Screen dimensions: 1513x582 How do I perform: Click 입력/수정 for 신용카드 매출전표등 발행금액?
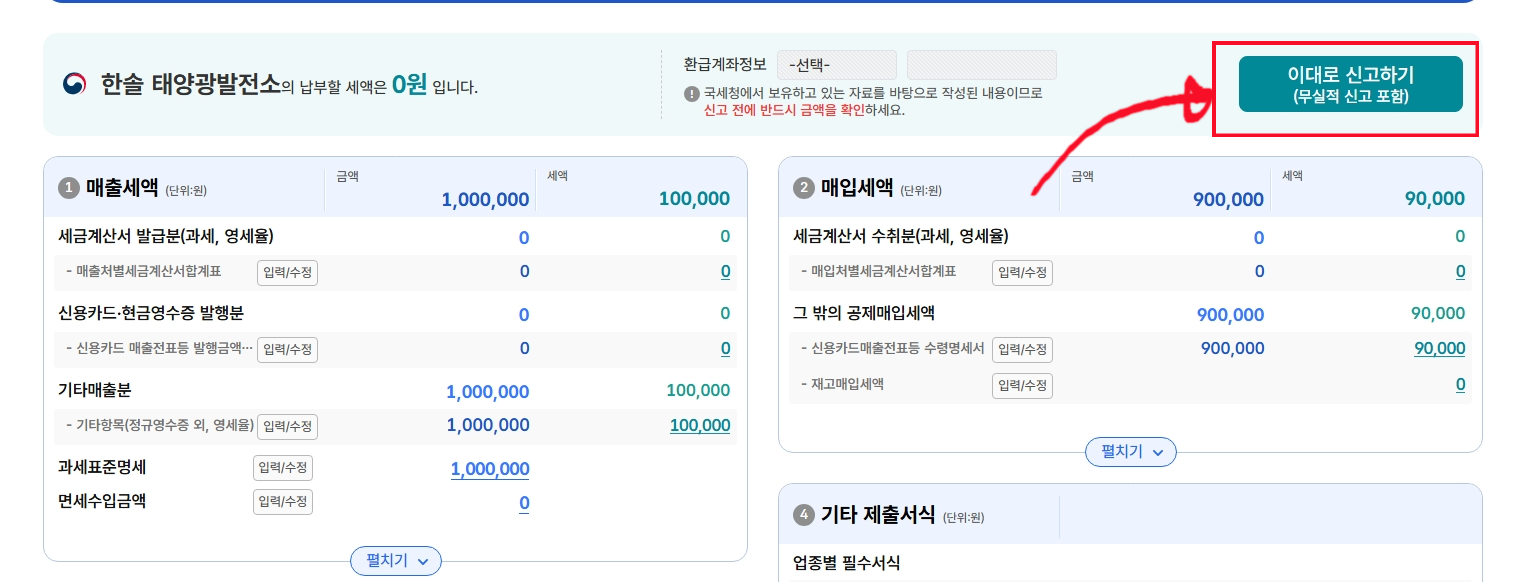click(x=287, y=349)
